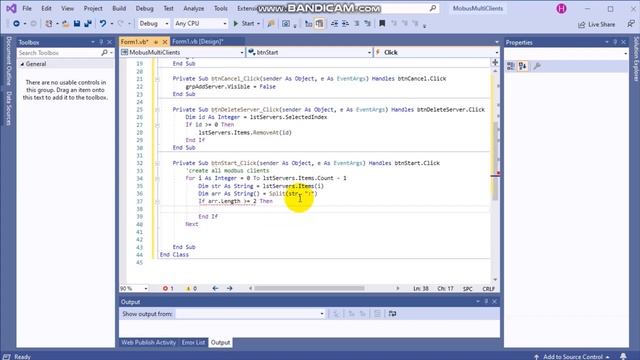Open the Analyze menu
This screenshot has width=640, height=360.
coord(193,8)
